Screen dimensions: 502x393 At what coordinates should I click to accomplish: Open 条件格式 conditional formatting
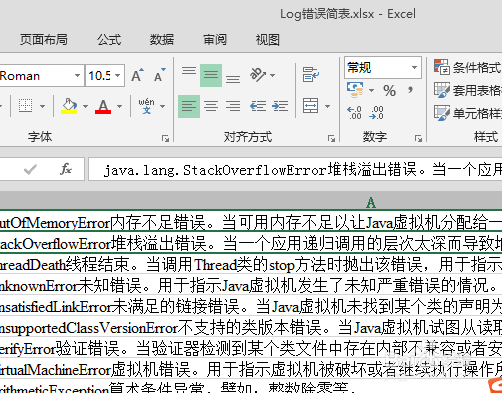468,68
